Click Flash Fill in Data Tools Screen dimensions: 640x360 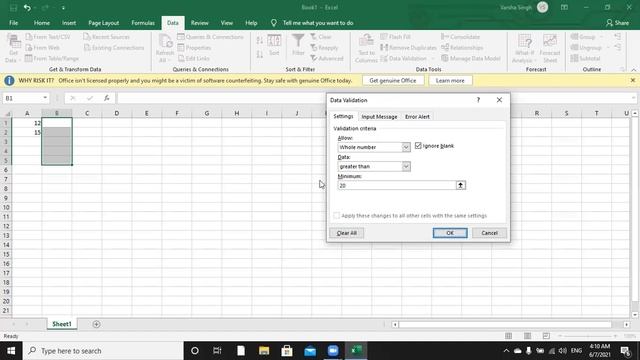396,37
